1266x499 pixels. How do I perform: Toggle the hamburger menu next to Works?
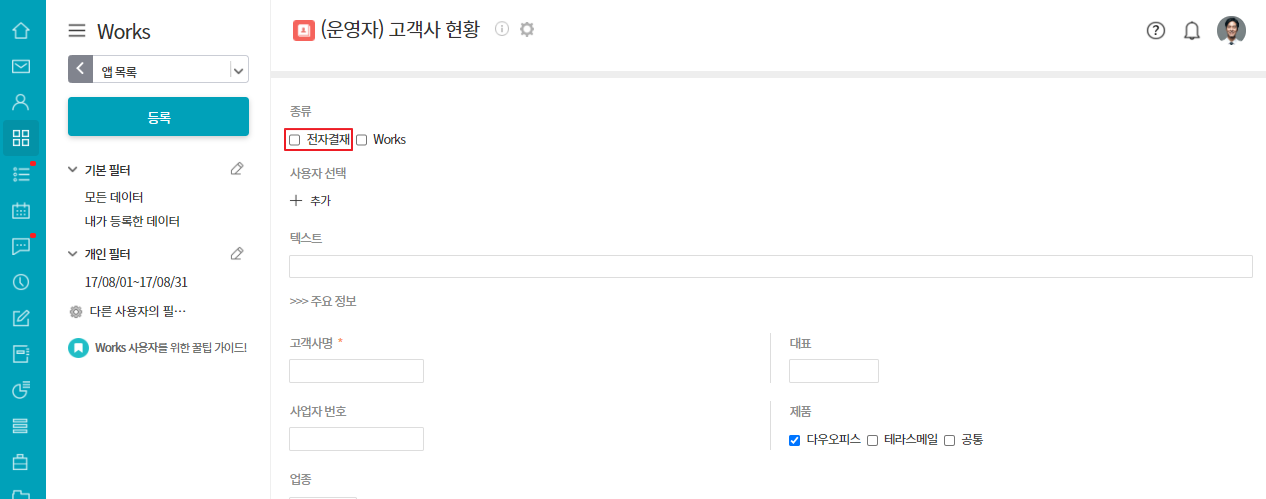(77, 31)
